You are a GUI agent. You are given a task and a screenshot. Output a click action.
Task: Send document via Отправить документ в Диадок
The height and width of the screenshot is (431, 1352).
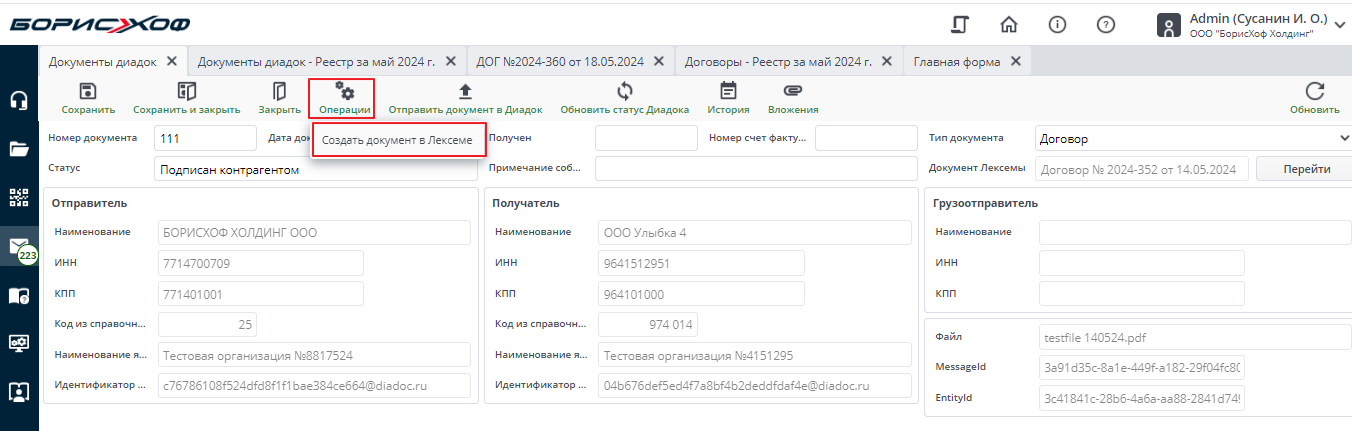465,91
